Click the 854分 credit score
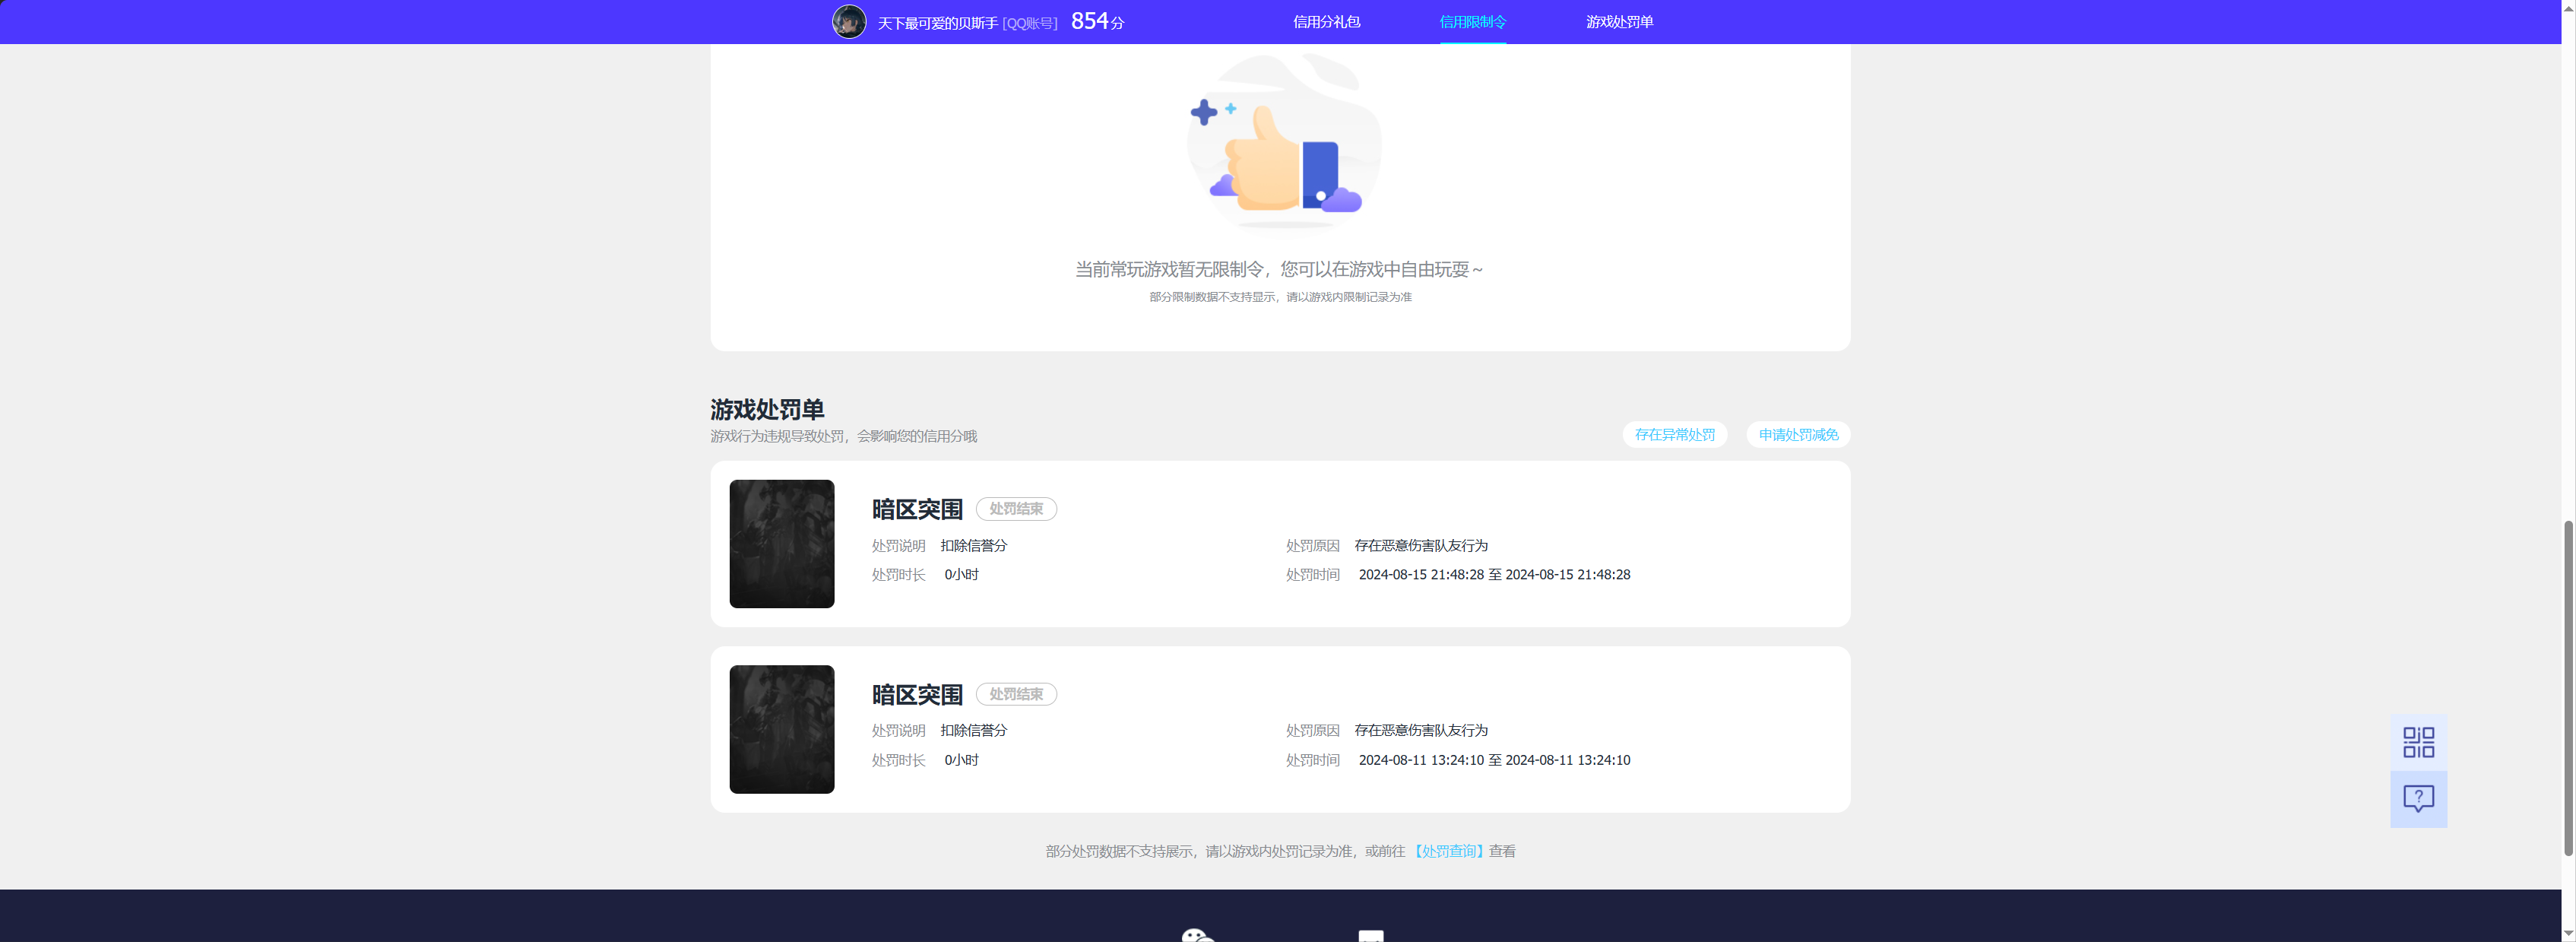The width and height of the screenshot is (2576, 942). [1097, 21]
